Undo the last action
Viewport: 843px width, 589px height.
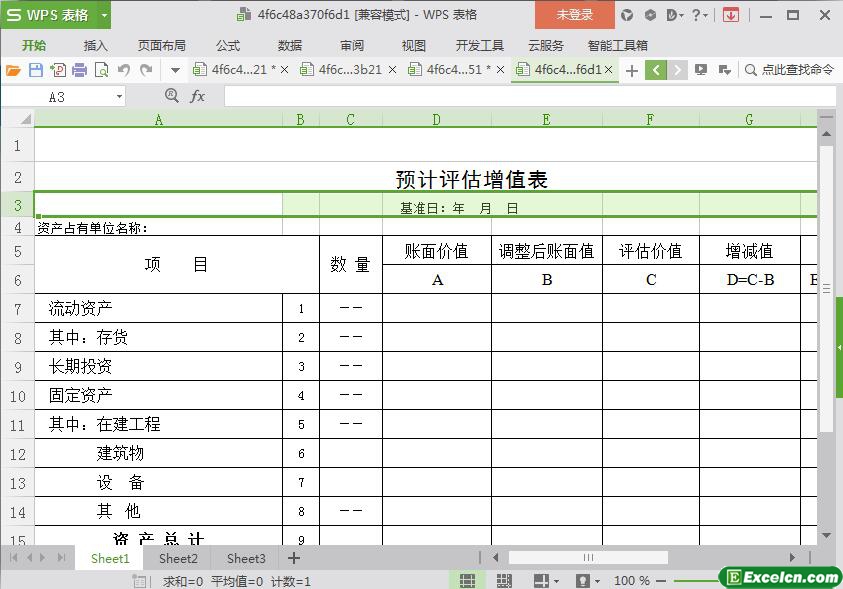click(124, 70)
